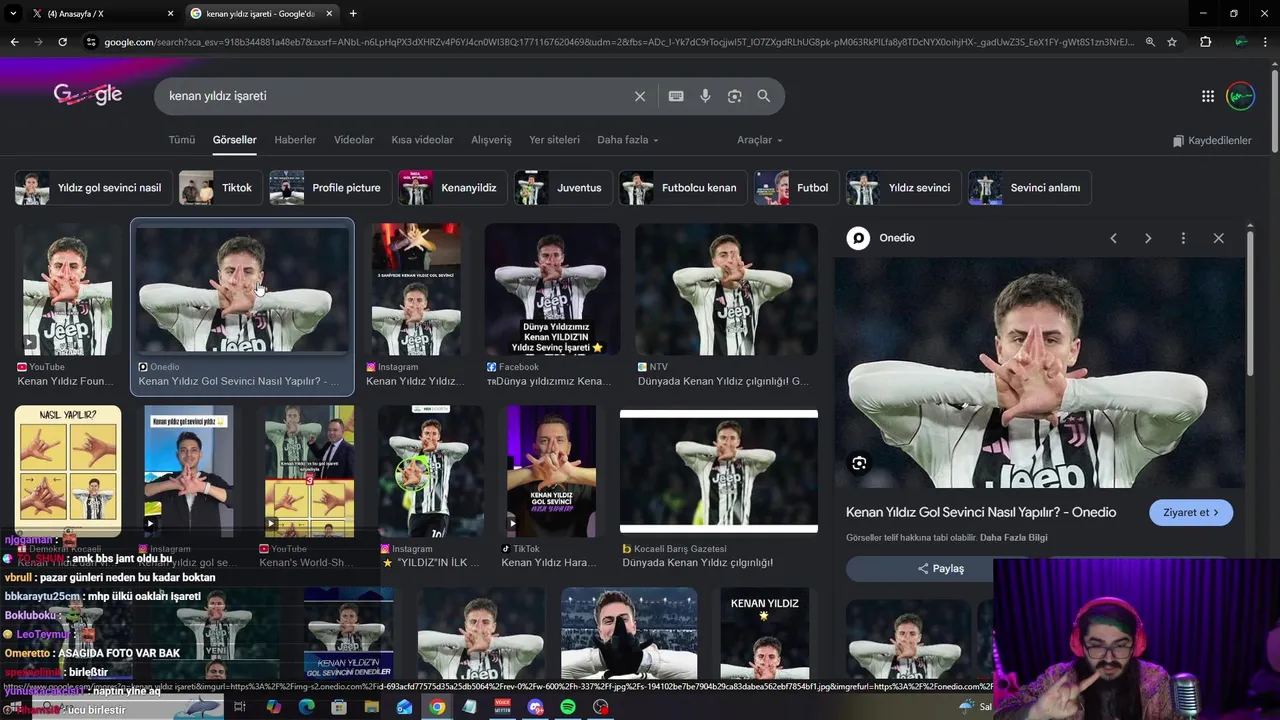Select the Kenanyildiz filter chip
Screen dimensions: 1280x720
(452, 188)
